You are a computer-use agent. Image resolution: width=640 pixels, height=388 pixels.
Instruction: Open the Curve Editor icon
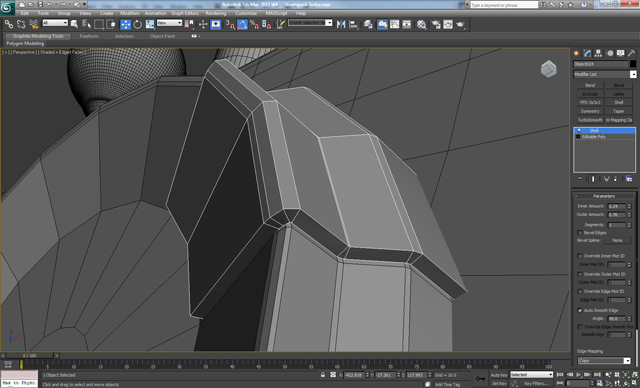pyautogui.click(x=395, y=24)
